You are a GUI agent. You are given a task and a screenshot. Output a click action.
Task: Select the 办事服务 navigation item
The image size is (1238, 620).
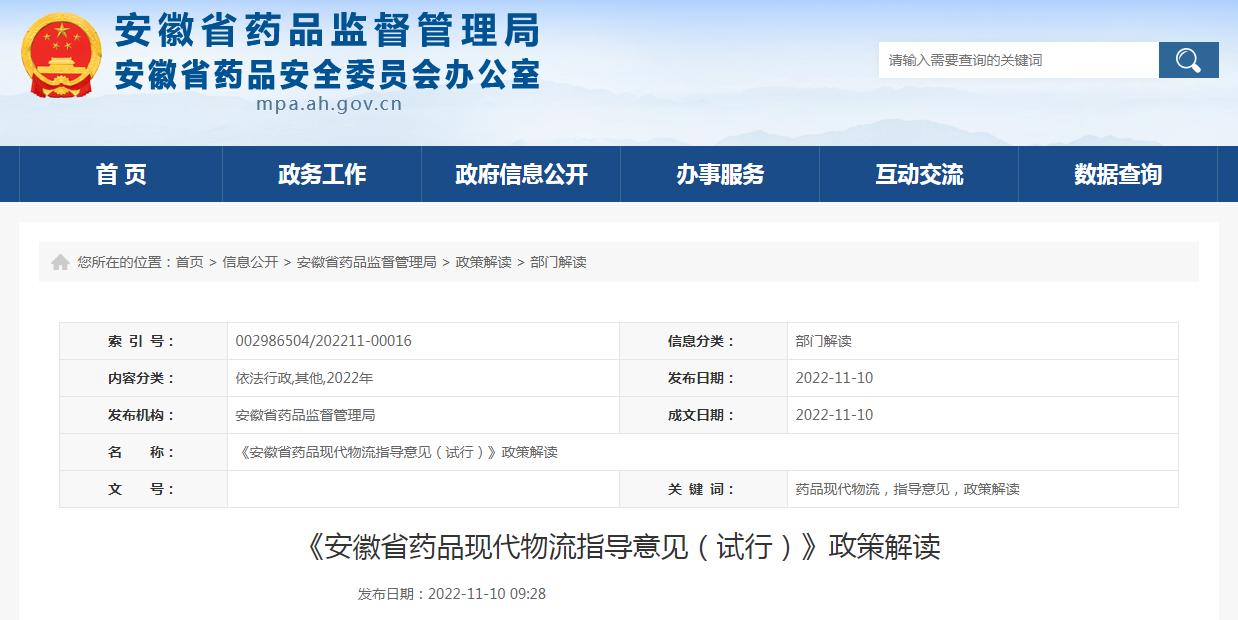click(720, 173)
